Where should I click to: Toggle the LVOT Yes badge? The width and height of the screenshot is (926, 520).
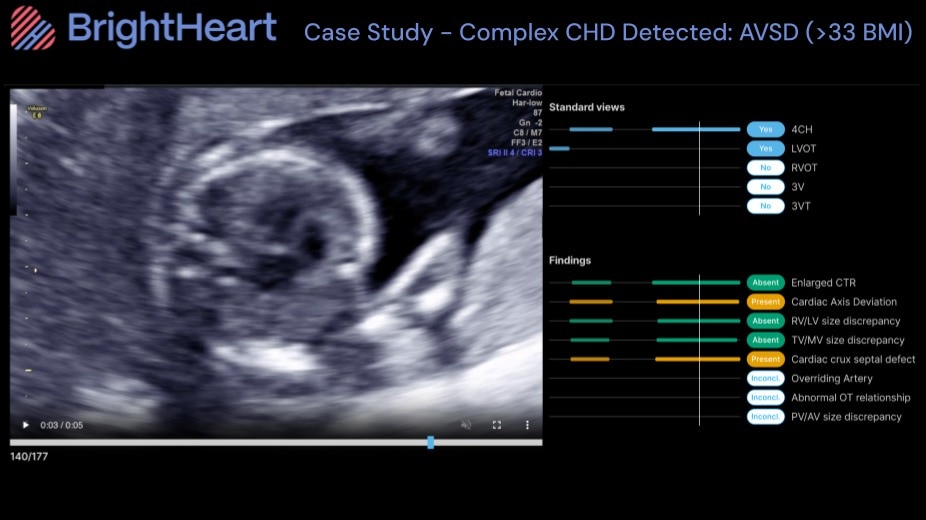tap(765, 149)
